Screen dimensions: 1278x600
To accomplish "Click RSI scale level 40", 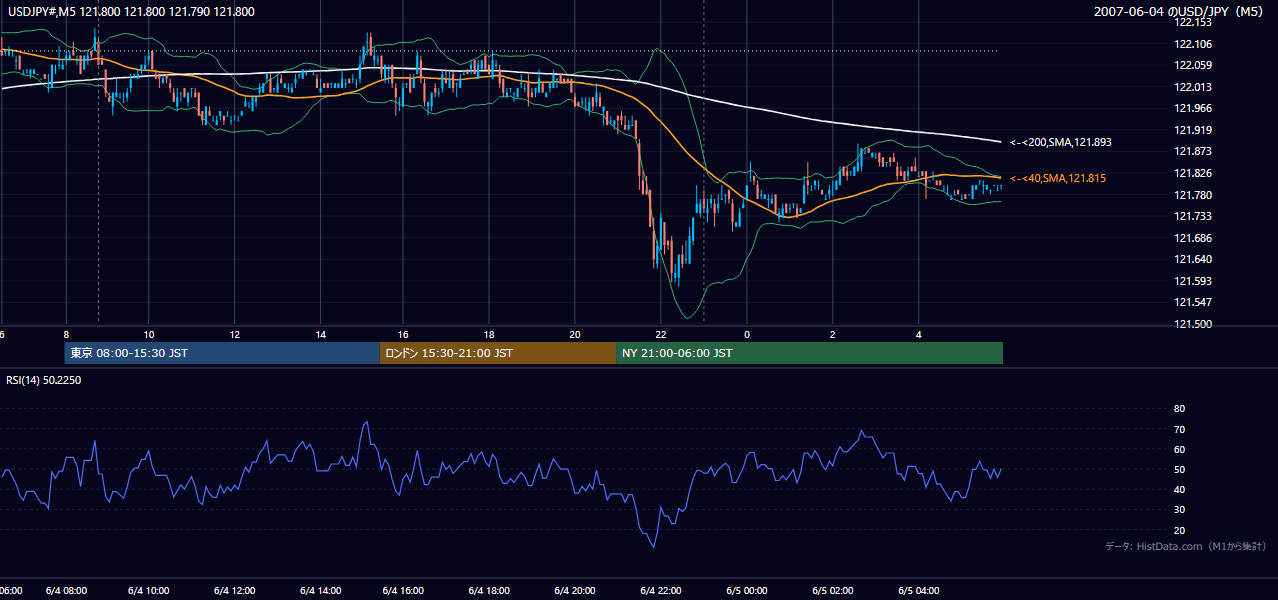I will [1179, 489].
